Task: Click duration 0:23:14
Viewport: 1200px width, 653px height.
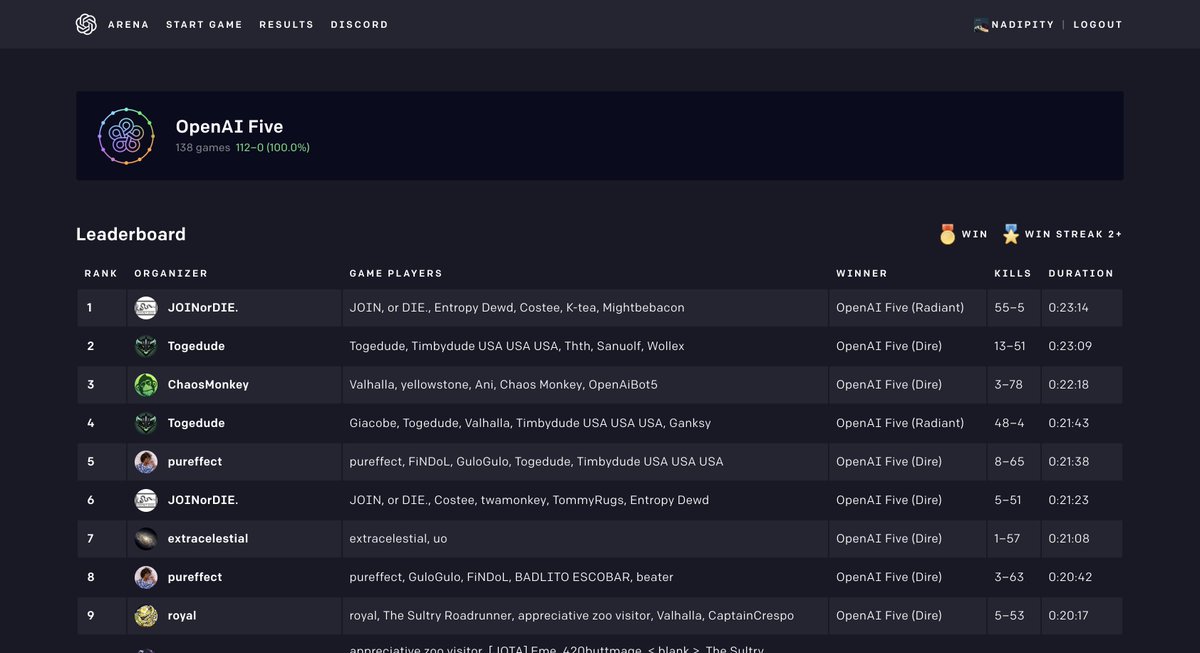Action: point(1068,308)
